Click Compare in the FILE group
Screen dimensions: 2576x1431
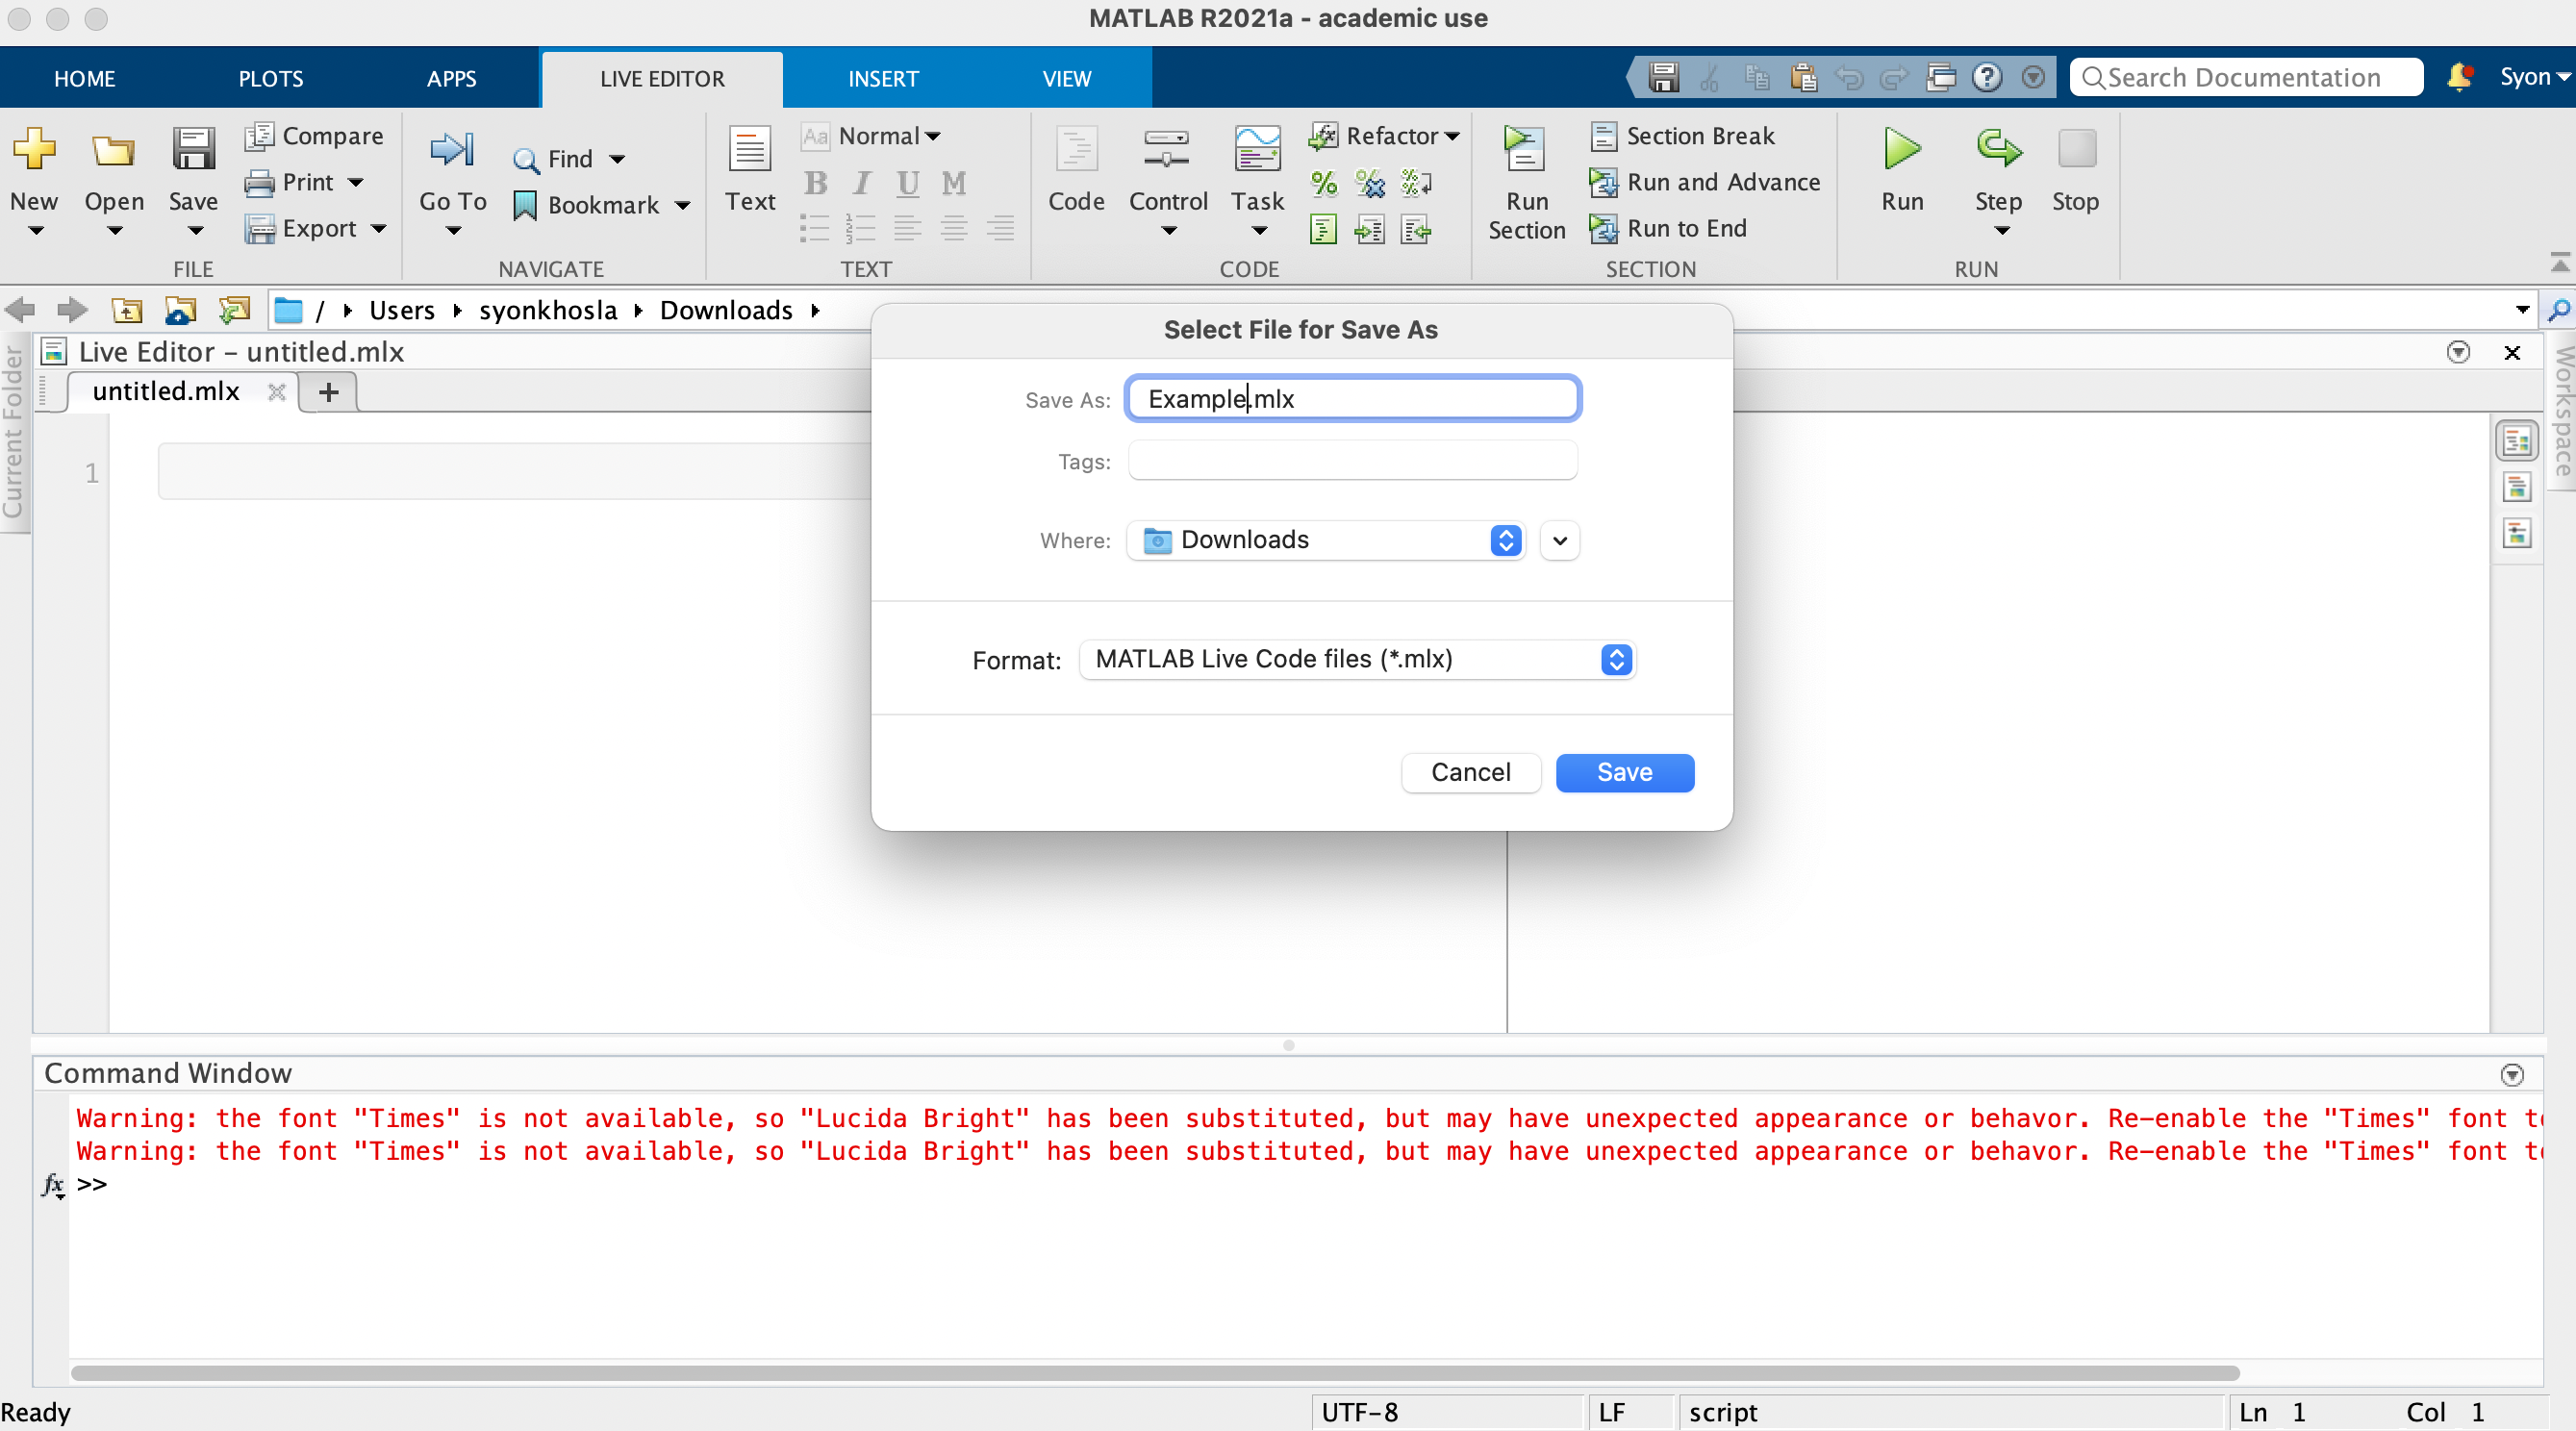(x=314, y=136)
